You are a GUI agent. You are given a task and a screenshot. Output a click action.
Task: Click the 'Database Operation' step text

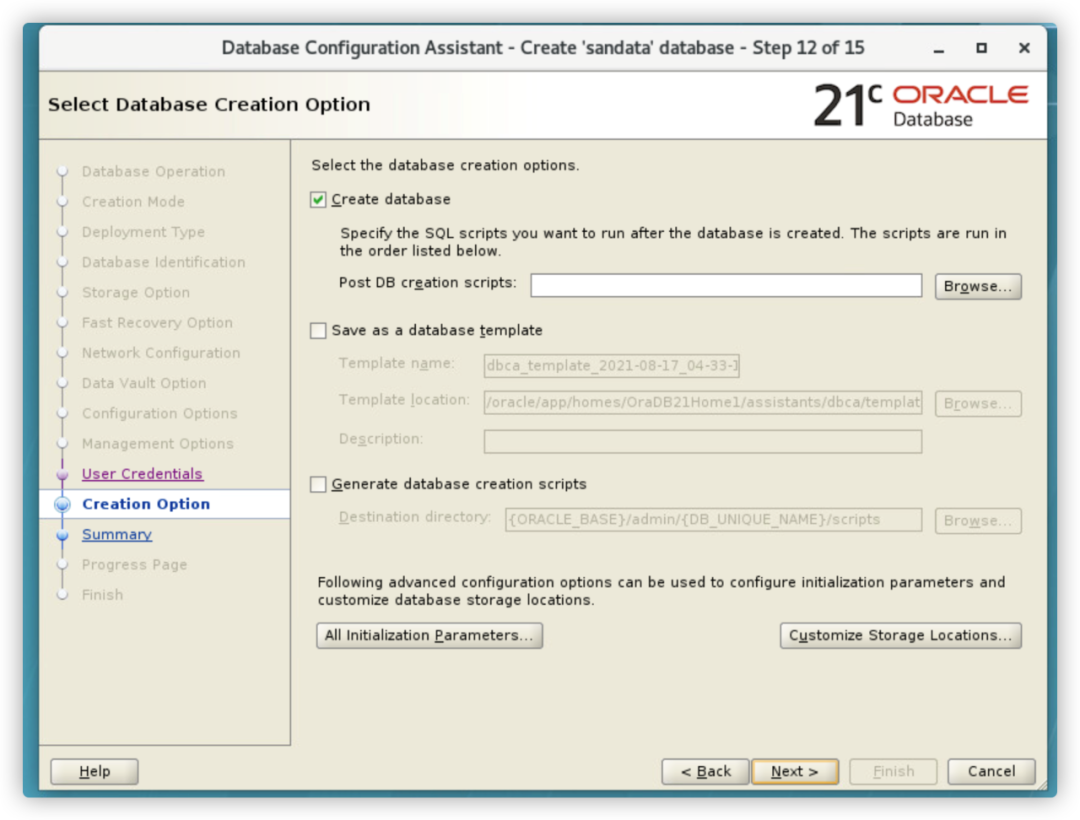click(154, 171)
